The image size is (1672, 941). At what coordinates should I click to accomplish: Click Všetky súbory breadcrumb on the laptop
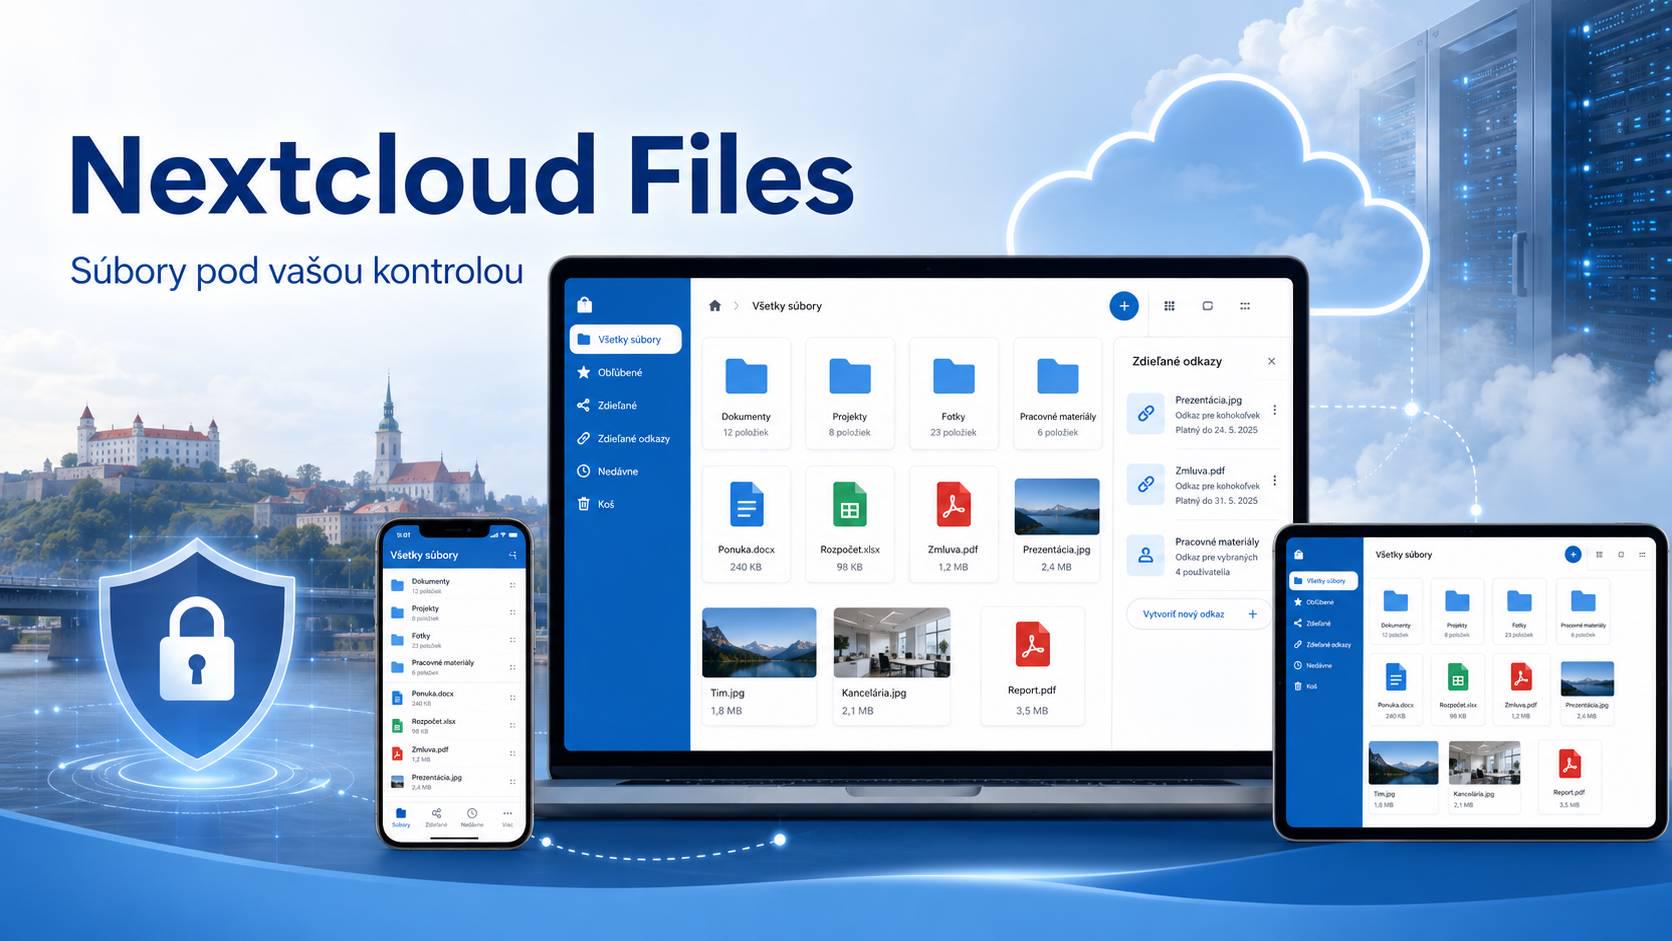click(787, 306)
